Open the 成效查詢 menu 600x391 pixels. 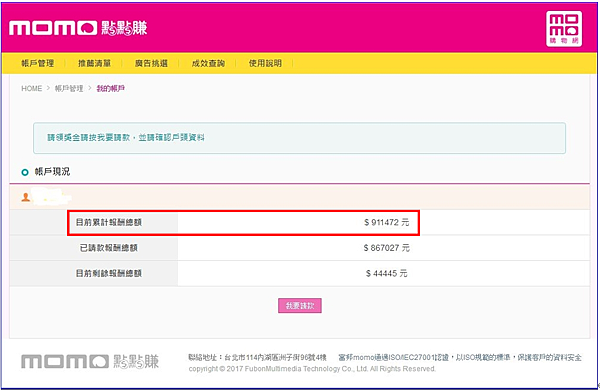(x=208, y=63)
